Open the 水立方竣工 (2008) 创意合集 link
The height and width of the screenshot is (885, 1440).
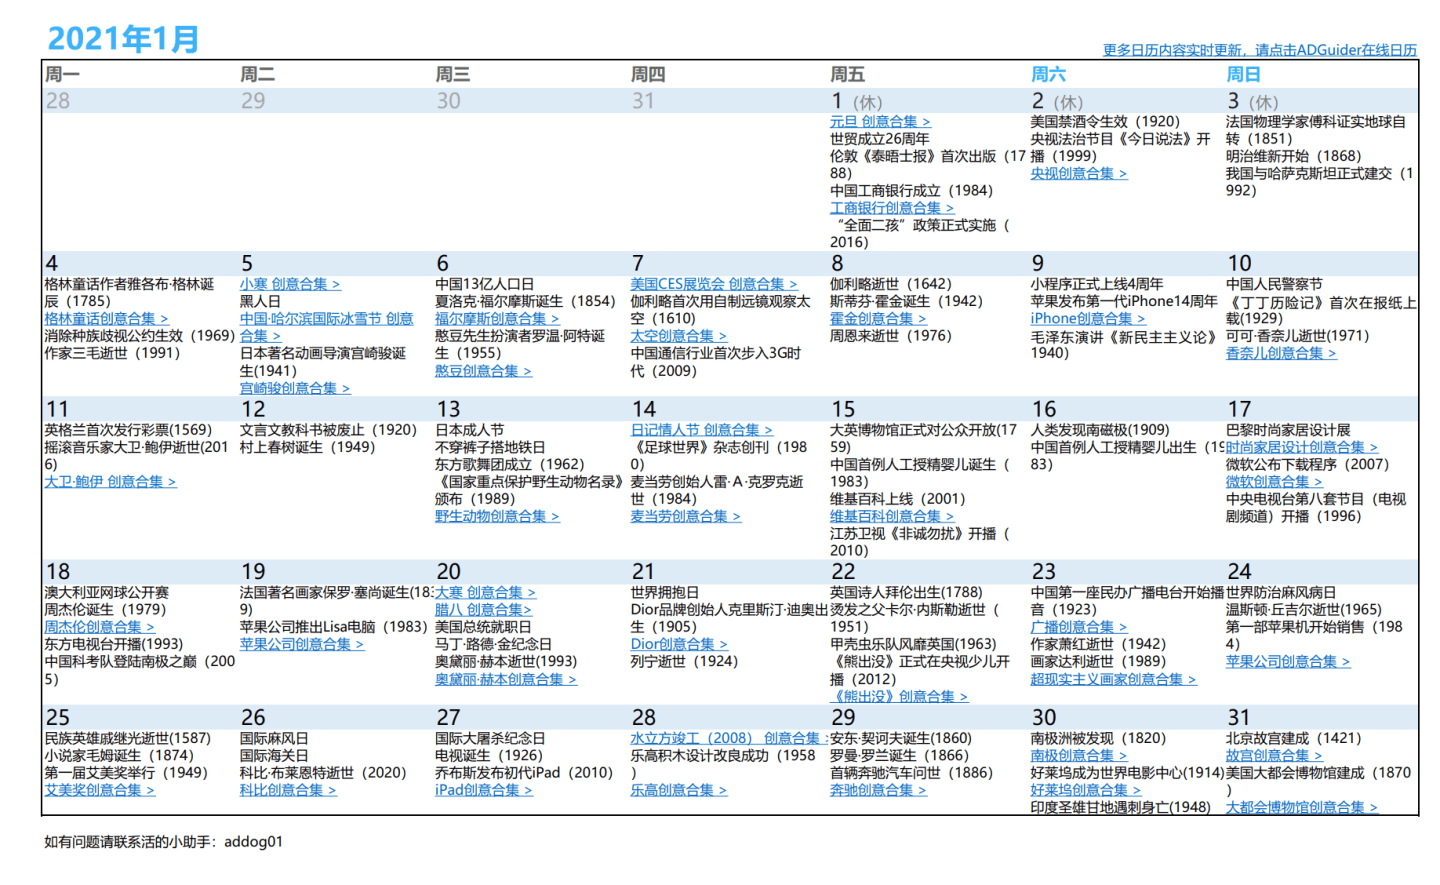(730, 739)
